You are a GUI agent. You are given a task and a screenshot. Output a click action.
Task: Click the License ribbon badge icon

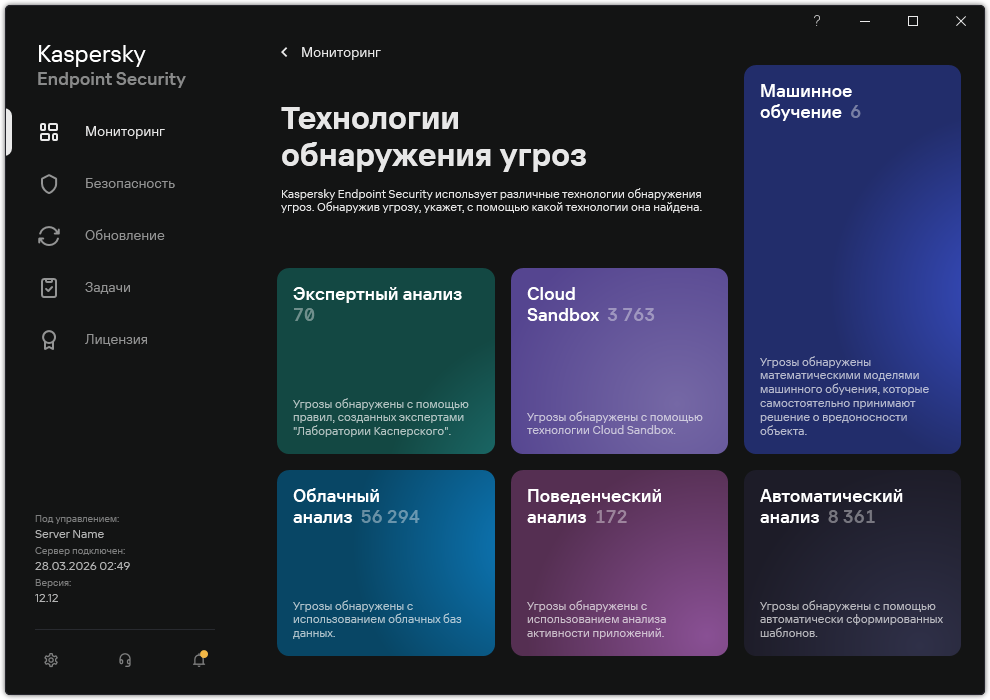pyautogui.click(x=49, y=340)
